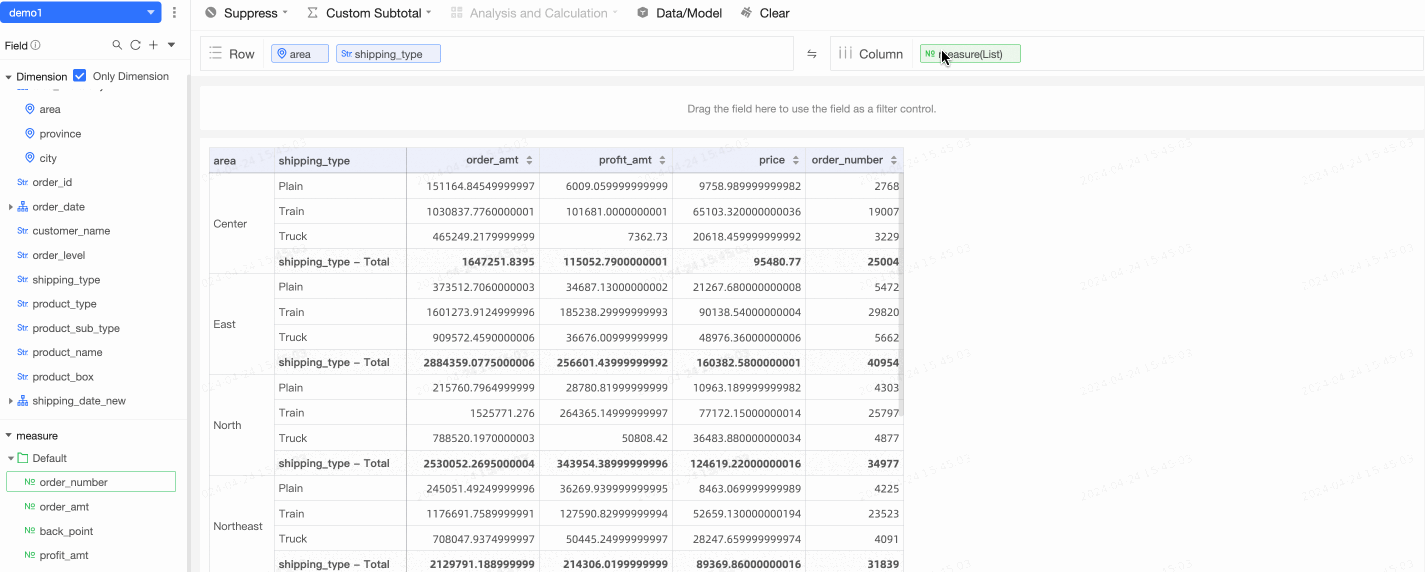Select the customer_name field
Viewport: 1425px width, 572px height.
[71, 231]
